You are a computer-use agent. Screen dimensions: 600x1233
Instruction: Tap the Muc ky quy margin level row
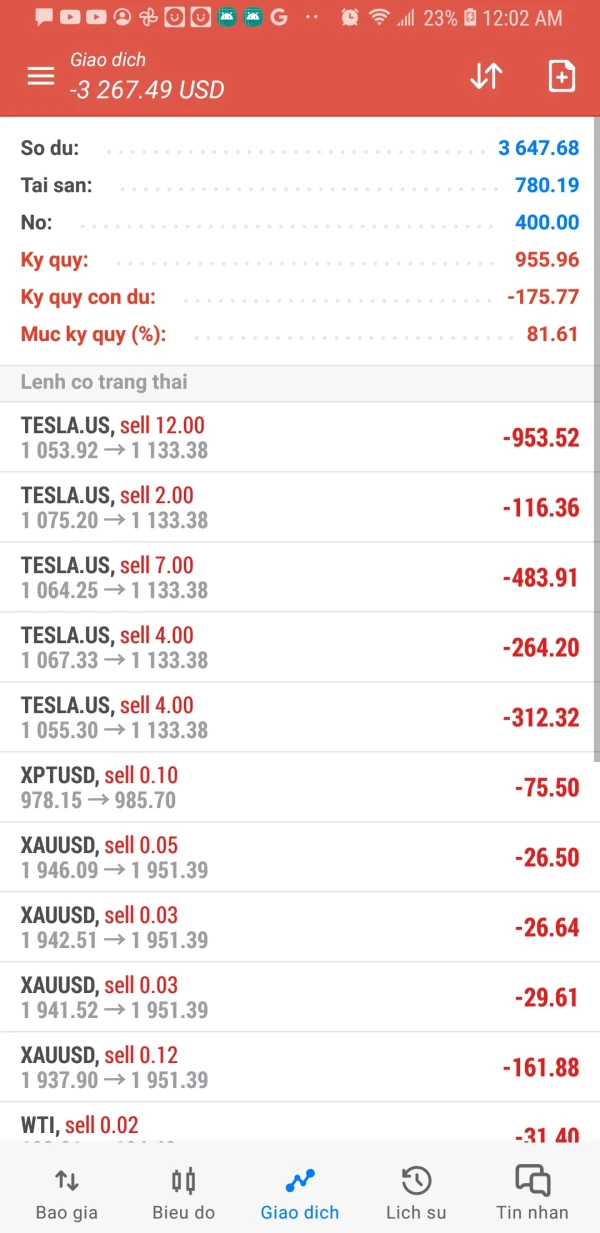tap(300, 334)
